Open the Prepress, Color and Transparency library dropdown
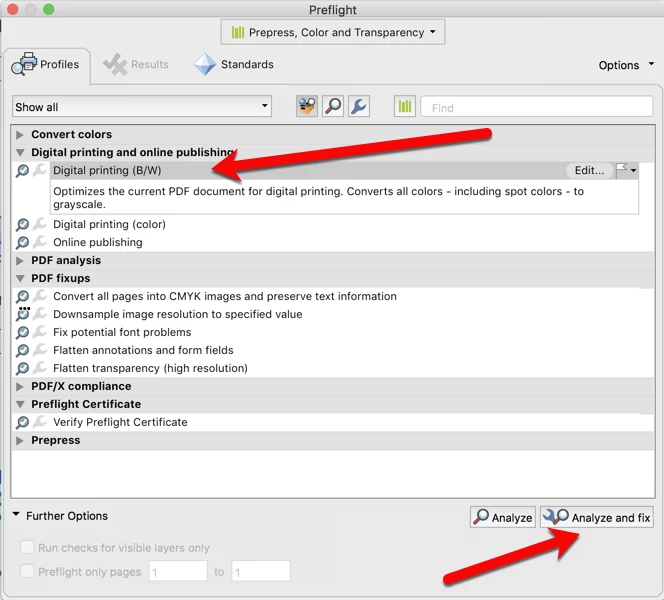Viewport: 664px width, 600px height. pos(333,32)
